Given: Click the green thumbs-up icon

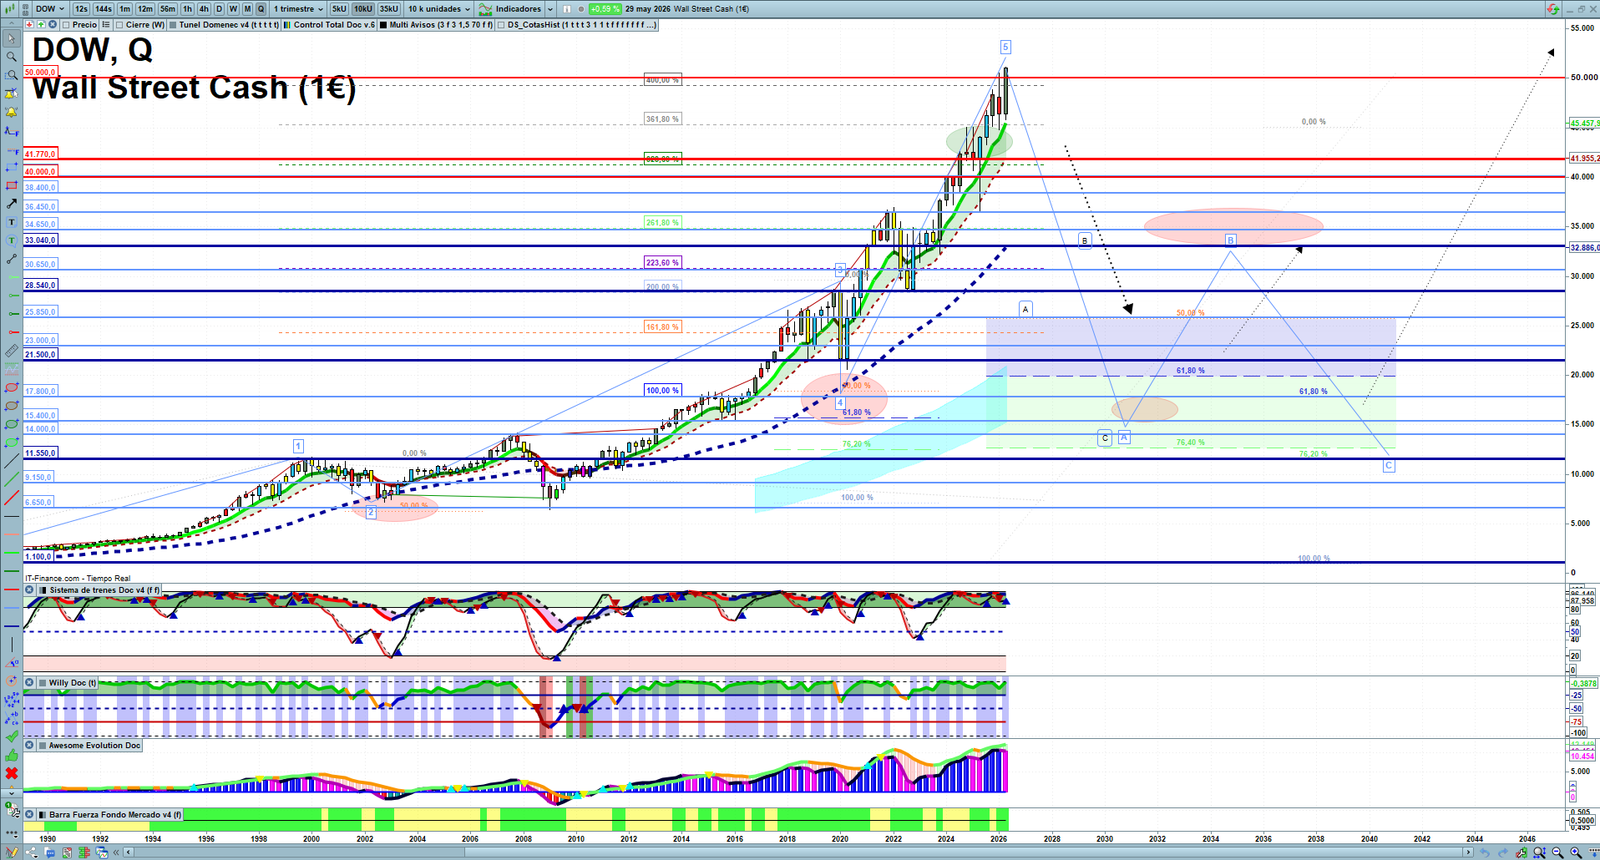Looking at the screenshot, I should coord(11,755).
